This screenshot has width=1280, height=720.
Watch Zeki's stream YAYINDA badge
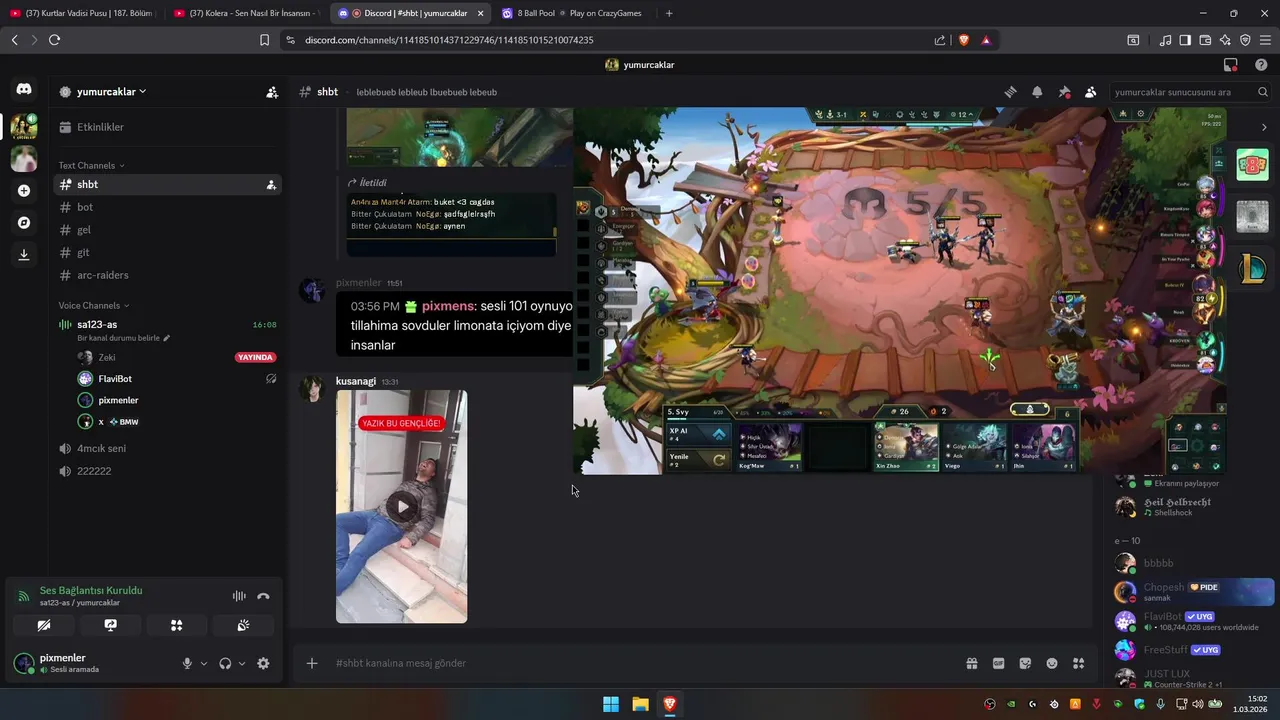point(255,357)
